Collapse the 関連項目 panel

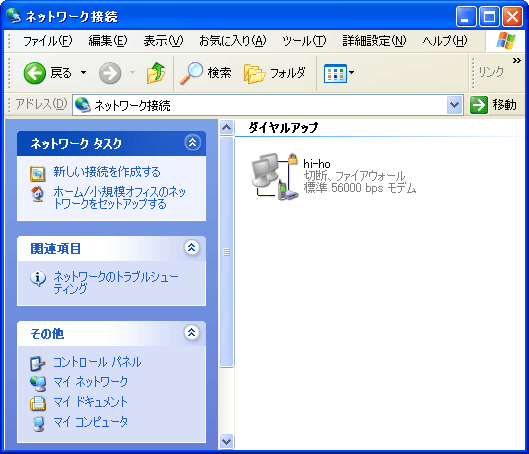192,248
